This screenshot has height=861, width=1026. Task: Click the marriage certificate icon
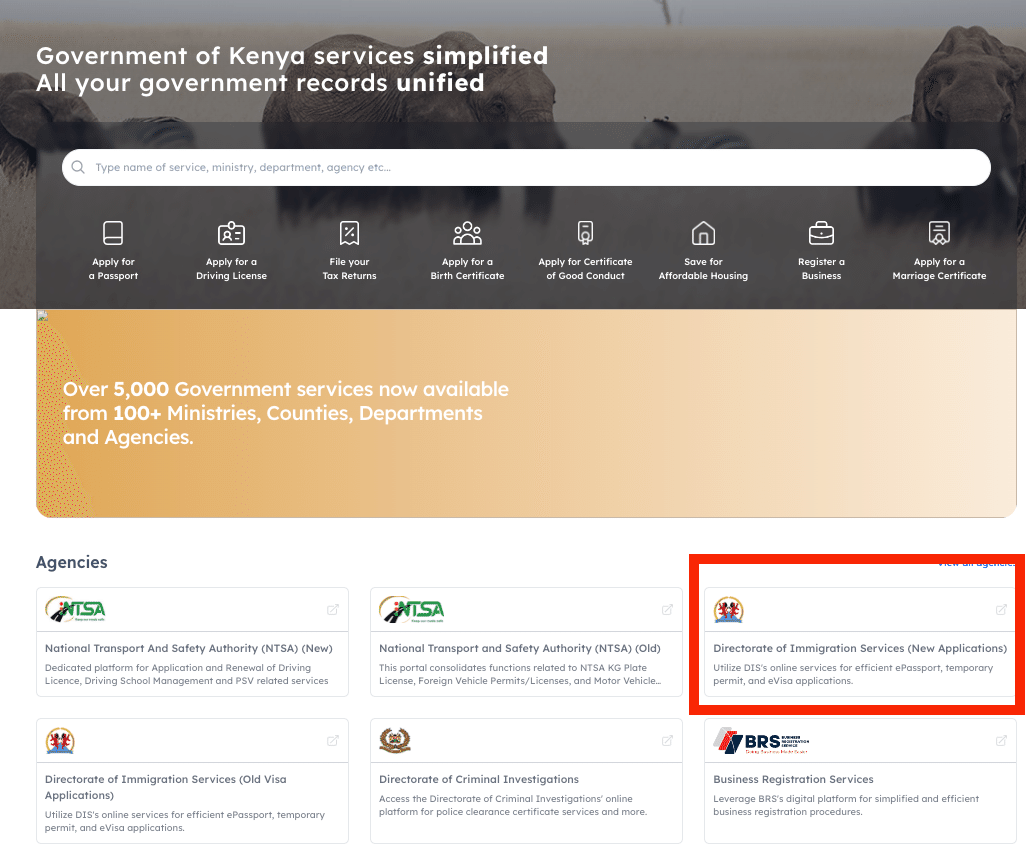[939, 233]
